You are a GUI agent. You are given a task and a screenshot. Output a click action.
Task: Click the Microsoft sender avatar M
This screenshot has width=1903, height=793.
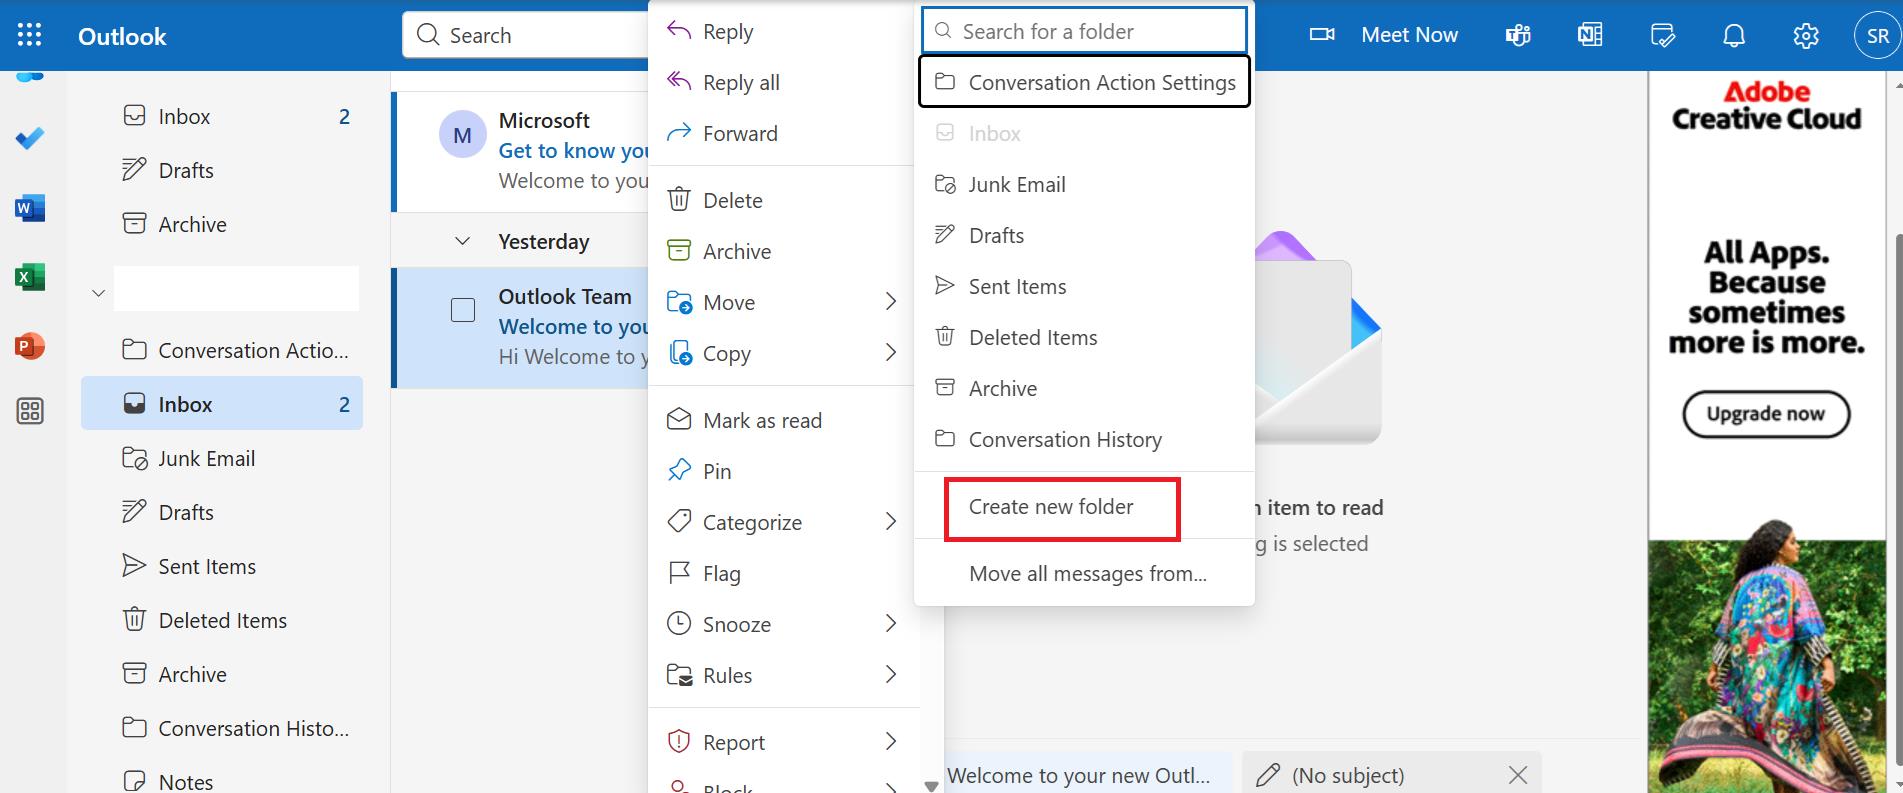463,135
